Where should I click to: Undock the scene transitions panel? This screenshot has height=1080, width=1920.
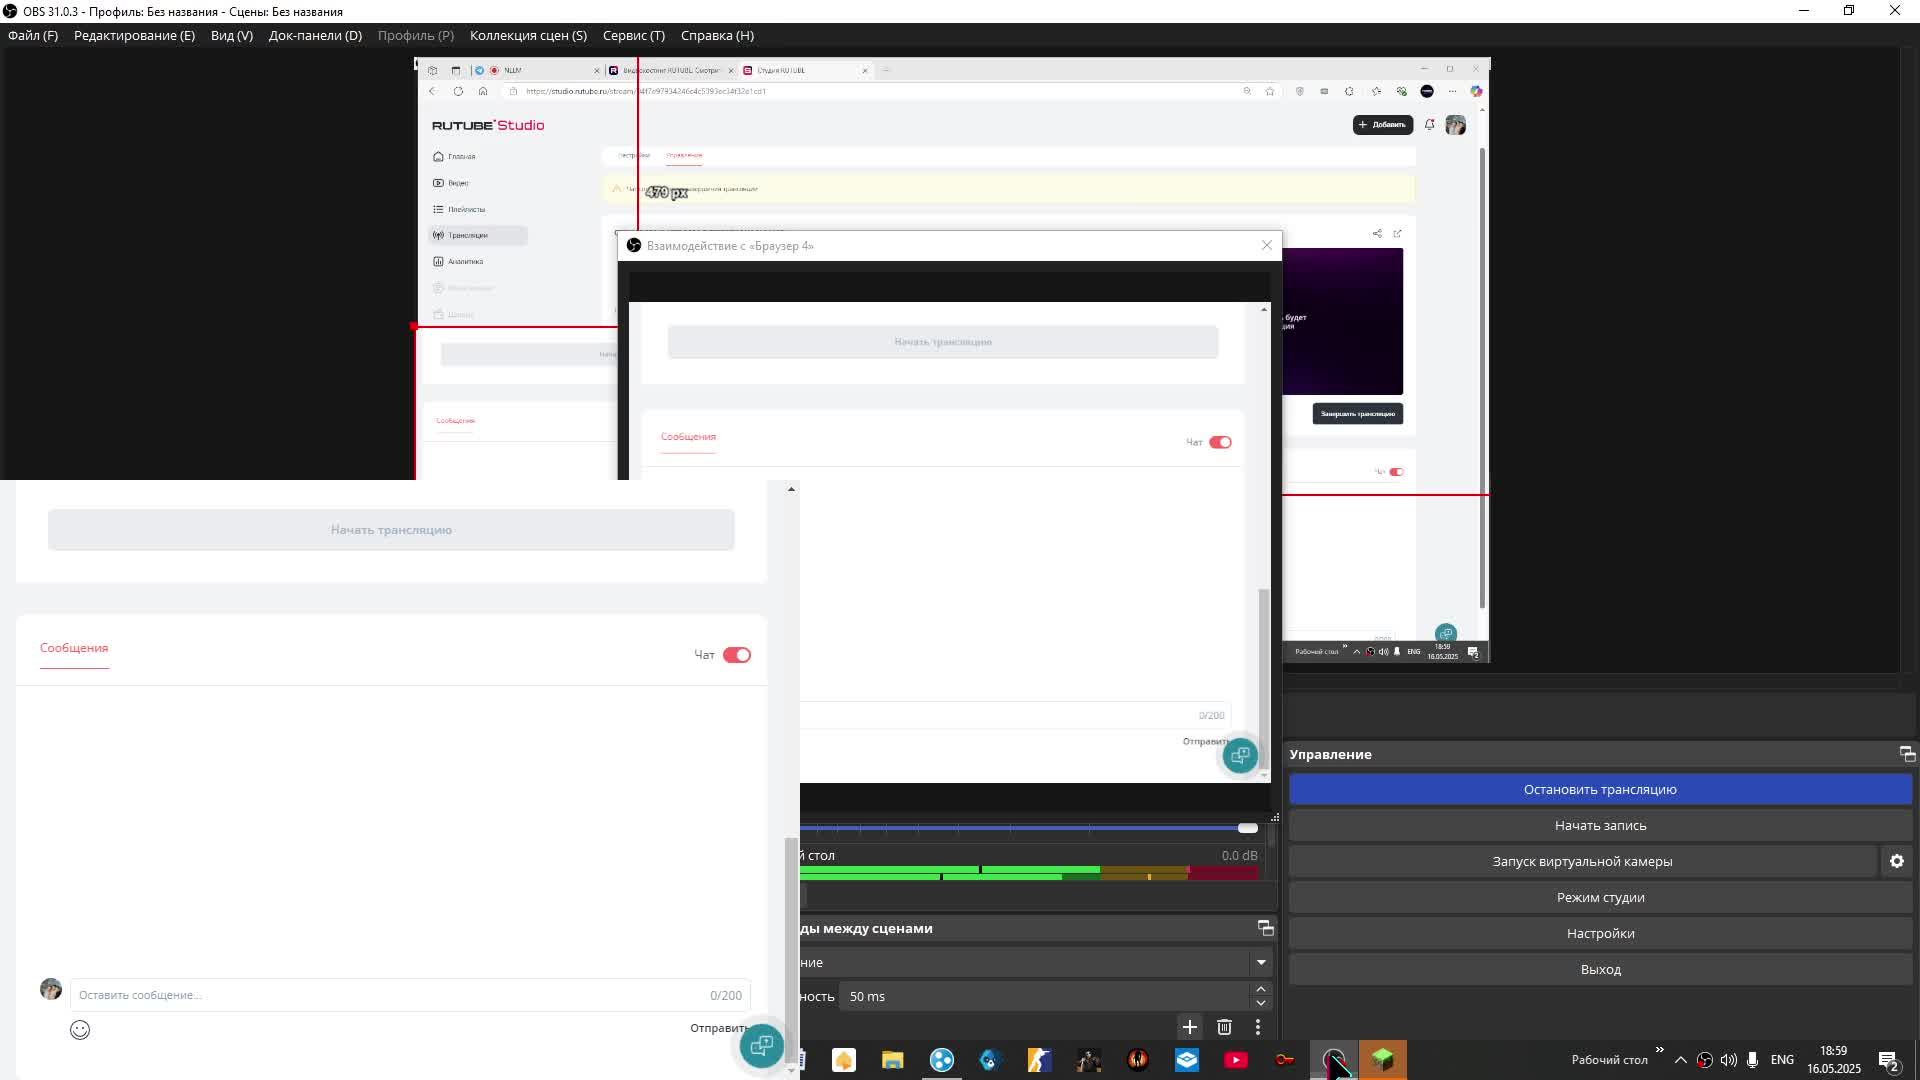click(x=1265, y=928)
